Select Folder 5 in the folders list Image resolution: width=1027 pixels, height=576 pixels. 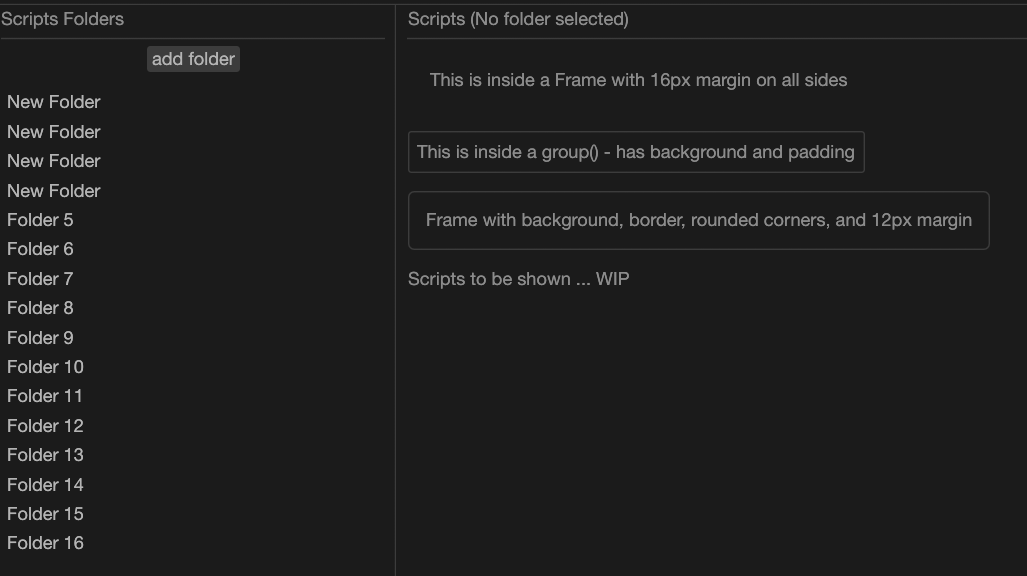[40, 220]
